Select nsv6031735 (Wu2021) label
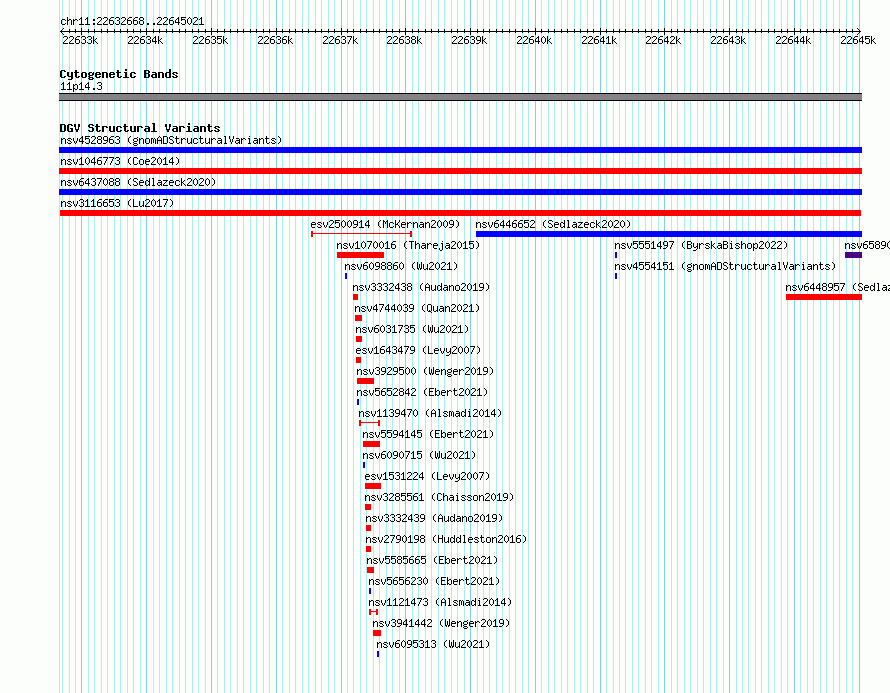This screenshot has height=693, width=890. (413, 329)
